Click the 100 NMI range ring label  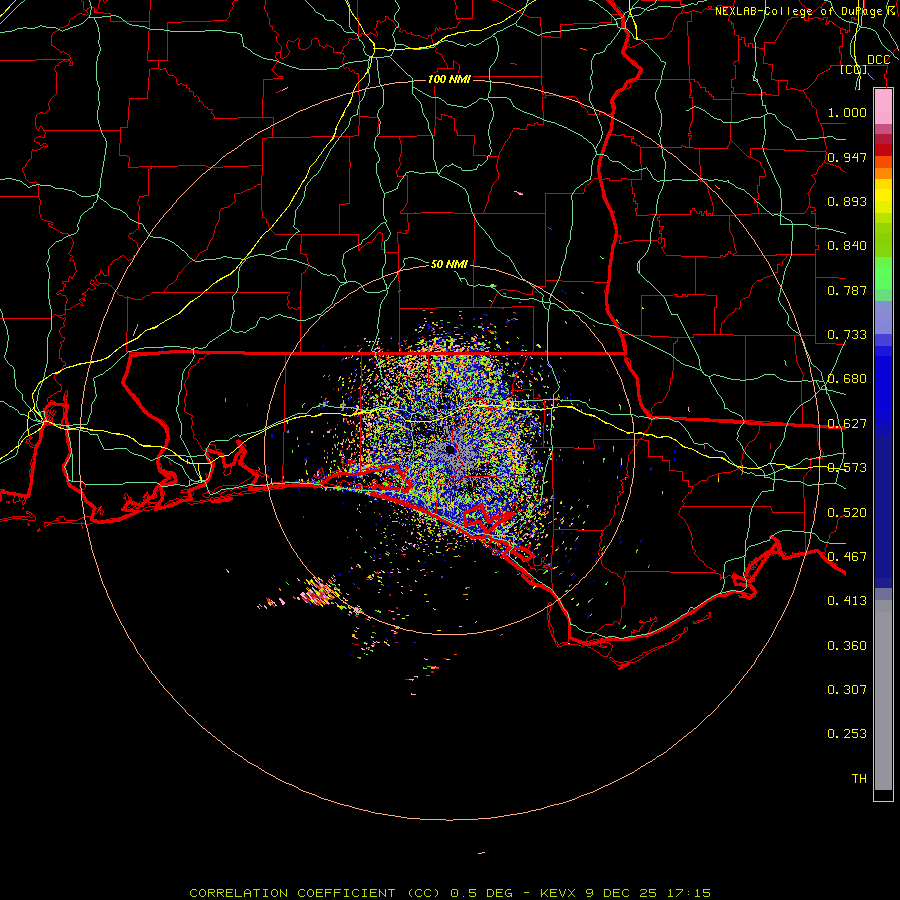tap(449, 79)
